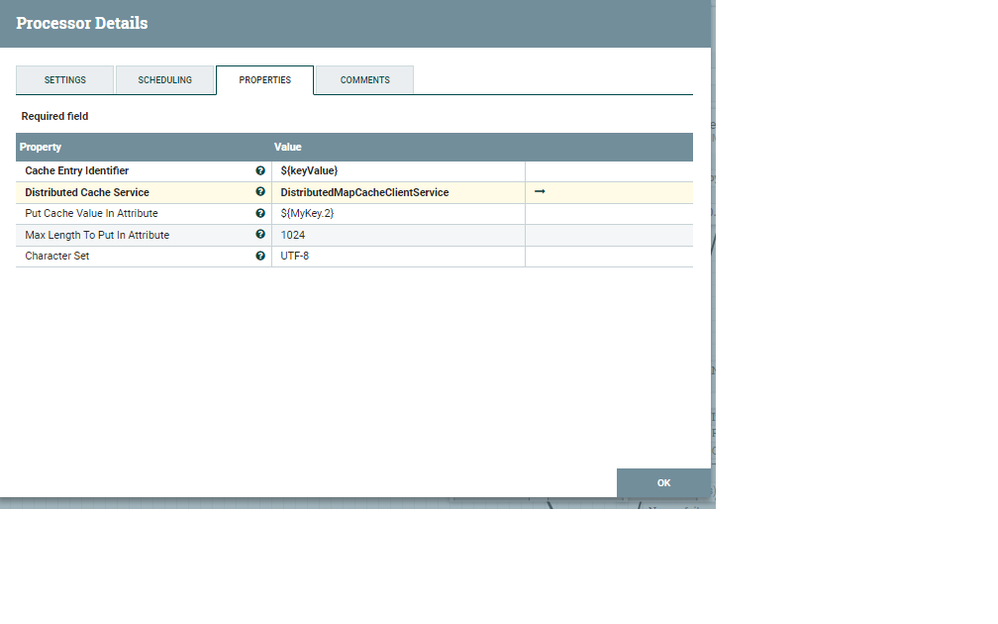Click the Put Cache Value In Attribute label
Screen dimensions: 998x624
pos(92,213)
